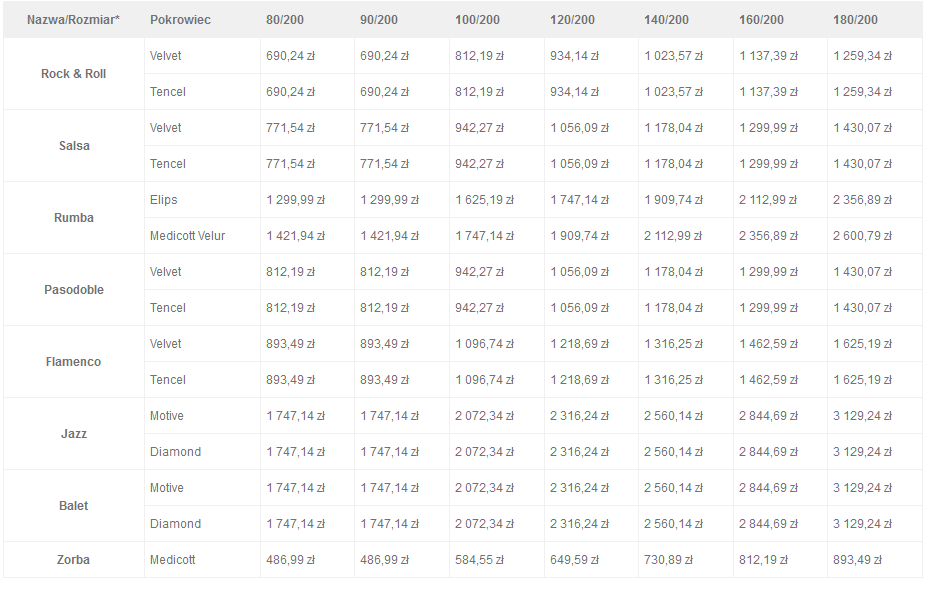Select the Jazz mattress name cell
This screenshot has width=926, height=591.
[73, 434]
